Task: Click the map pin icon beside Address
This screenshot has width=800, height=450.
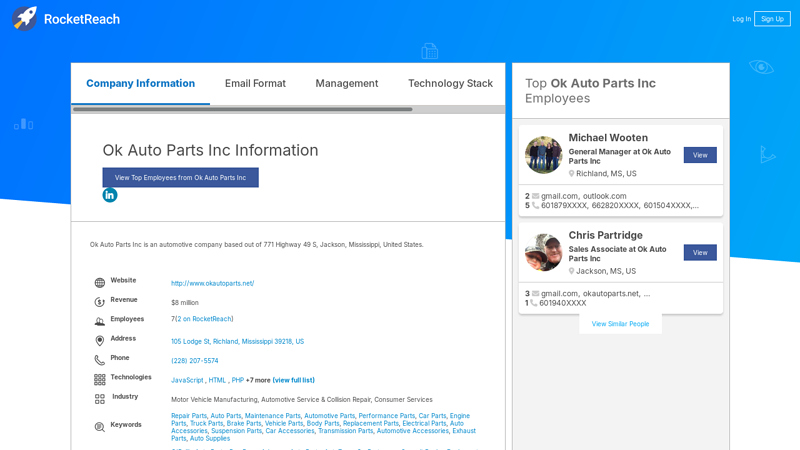Action: [99, 341]
